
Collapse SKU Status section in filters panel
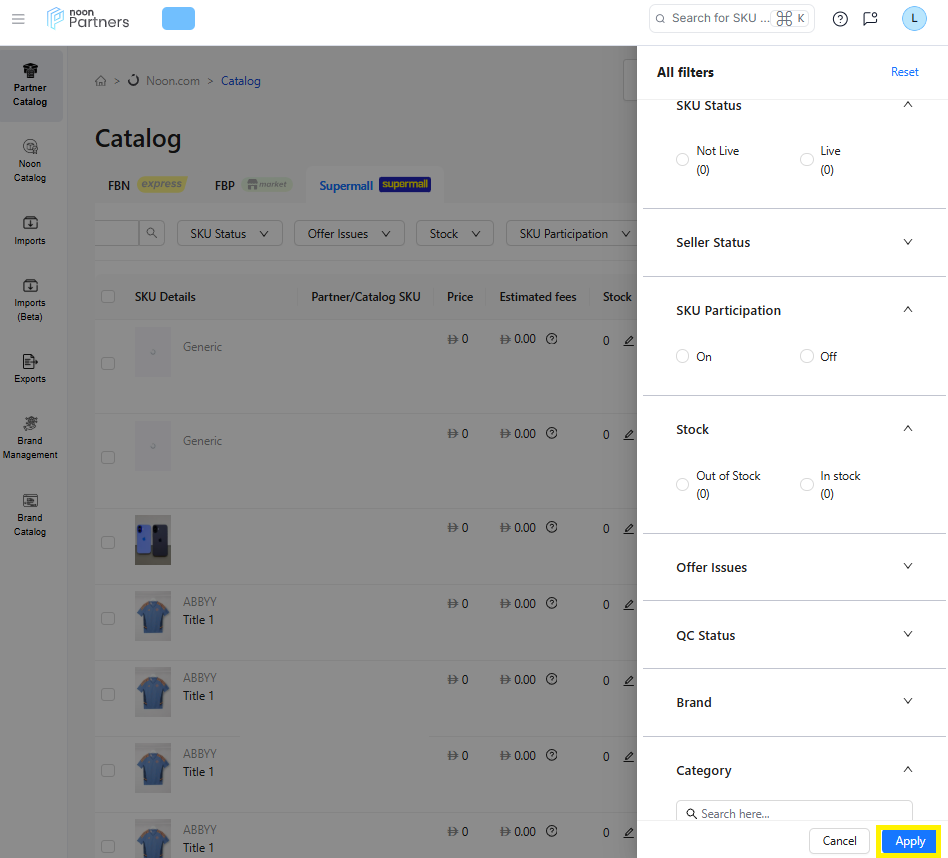[907, 105]
